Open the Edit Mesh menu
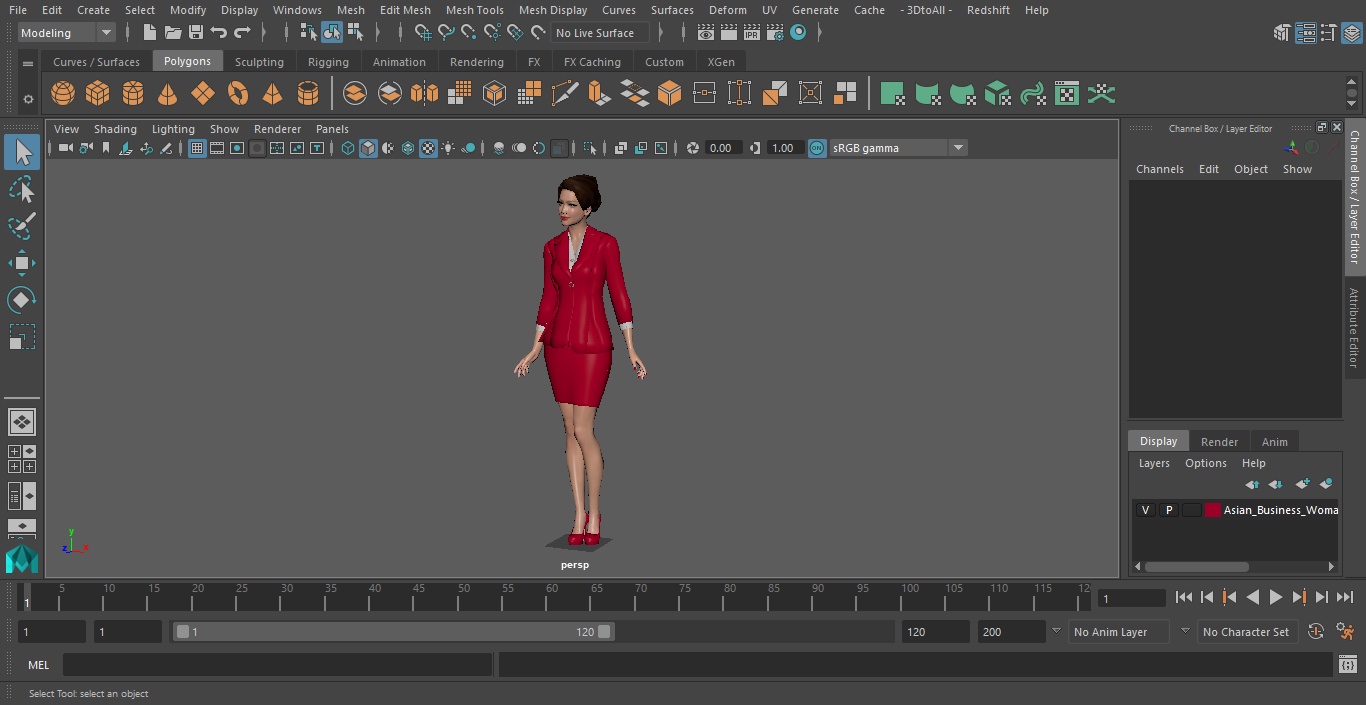The image size is (1366, 705). pyautogui.click(x=405, y=10)
